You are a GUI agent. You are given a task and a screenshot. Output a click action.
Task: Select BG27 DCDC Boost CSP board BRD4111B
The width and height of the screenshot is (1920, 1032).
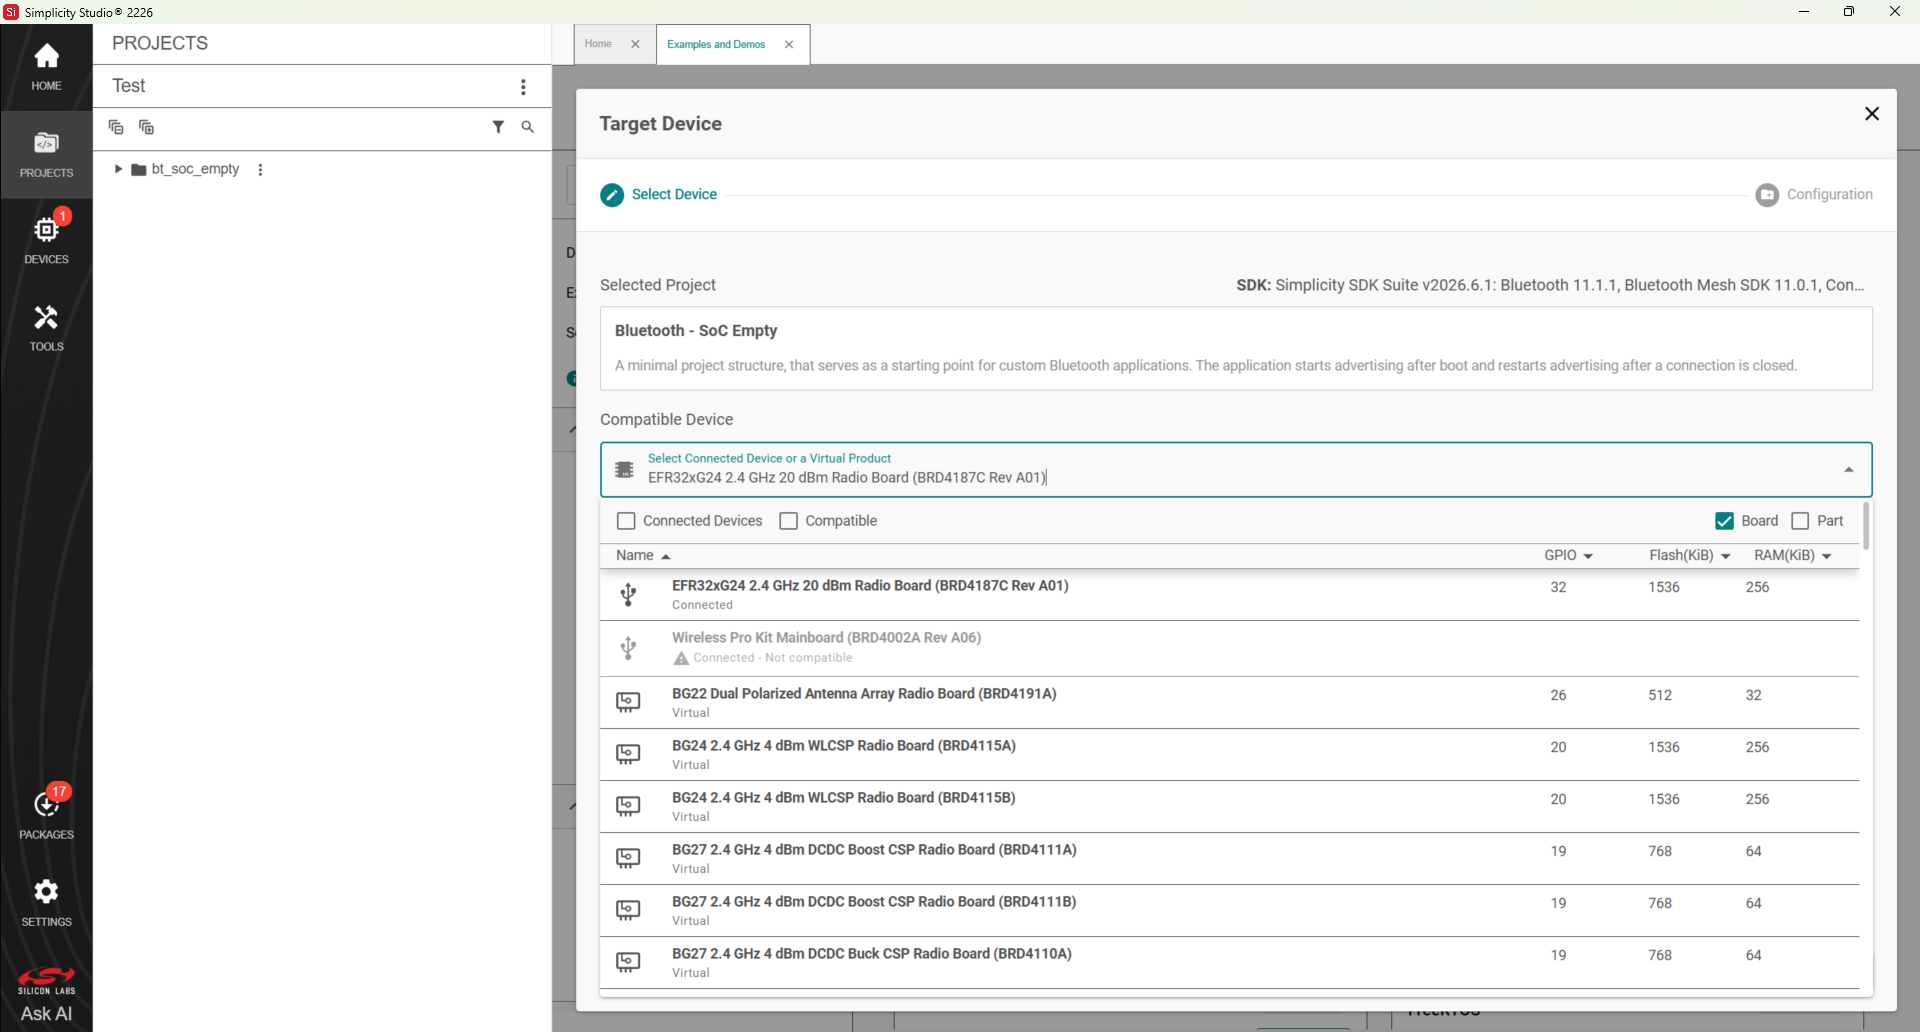[x=1229, y=911]
